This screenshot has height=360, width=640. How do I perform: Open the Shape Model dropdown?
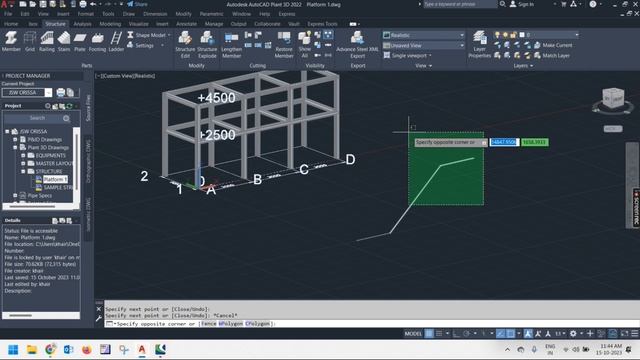(x=149, y=35)
